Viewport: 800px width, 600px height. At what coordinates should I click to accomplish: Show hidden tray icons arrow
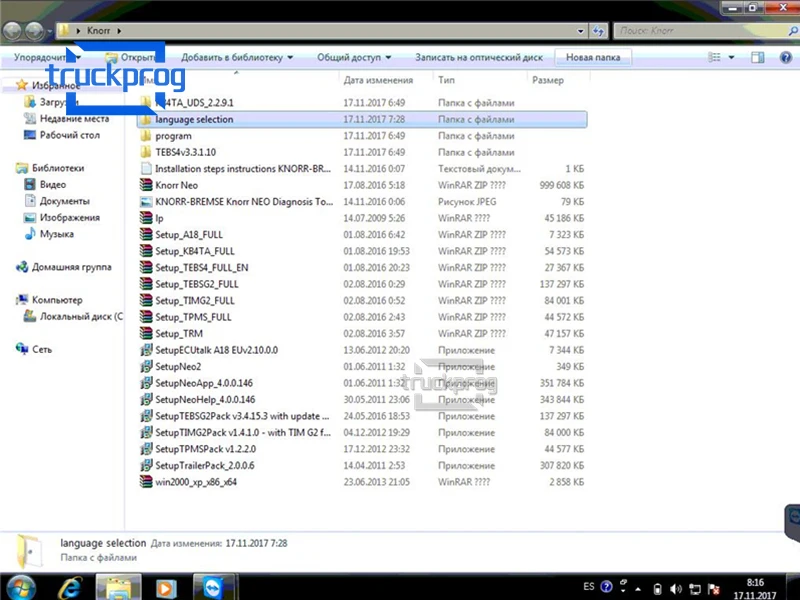click(x=638, y=589)
